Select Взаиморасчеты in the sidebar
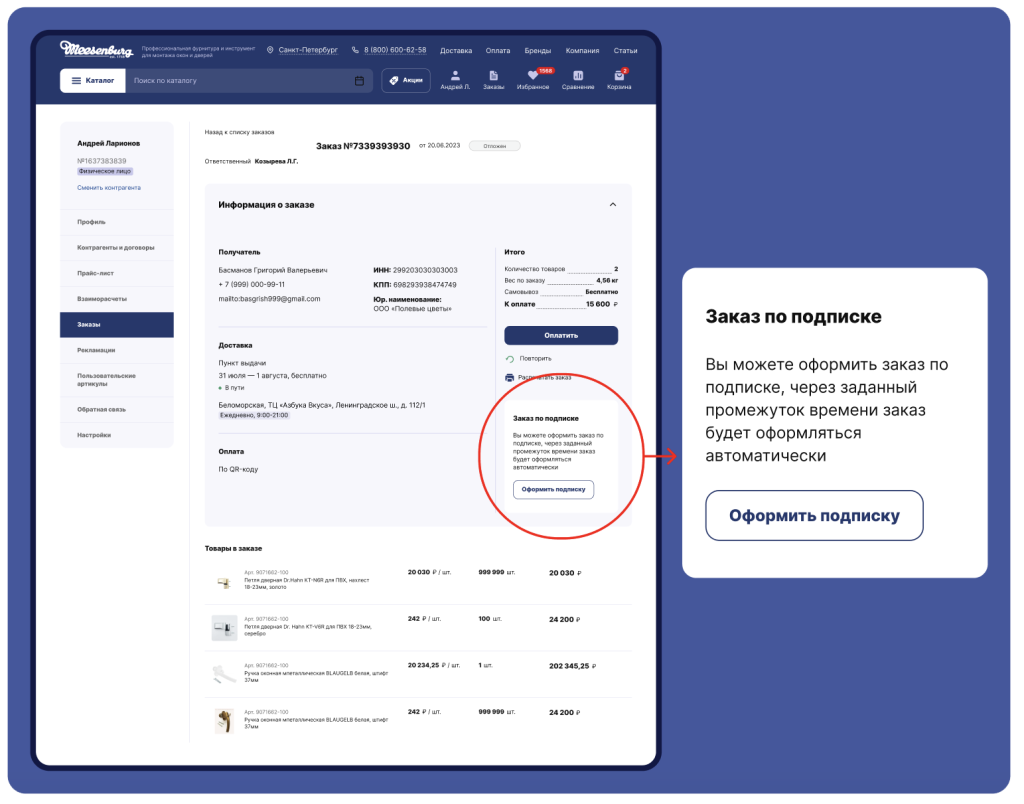Screen dimensions: 1024x804 point(102,299)
